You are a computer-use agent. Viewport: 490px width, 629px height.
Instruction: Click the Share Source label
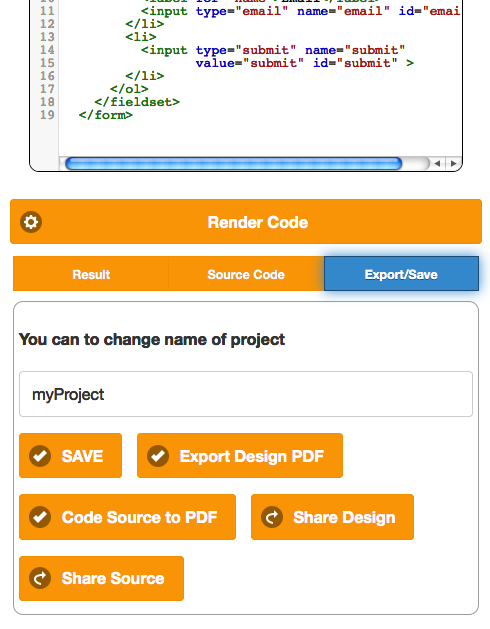pyautogui.click(x=113, y=578)
